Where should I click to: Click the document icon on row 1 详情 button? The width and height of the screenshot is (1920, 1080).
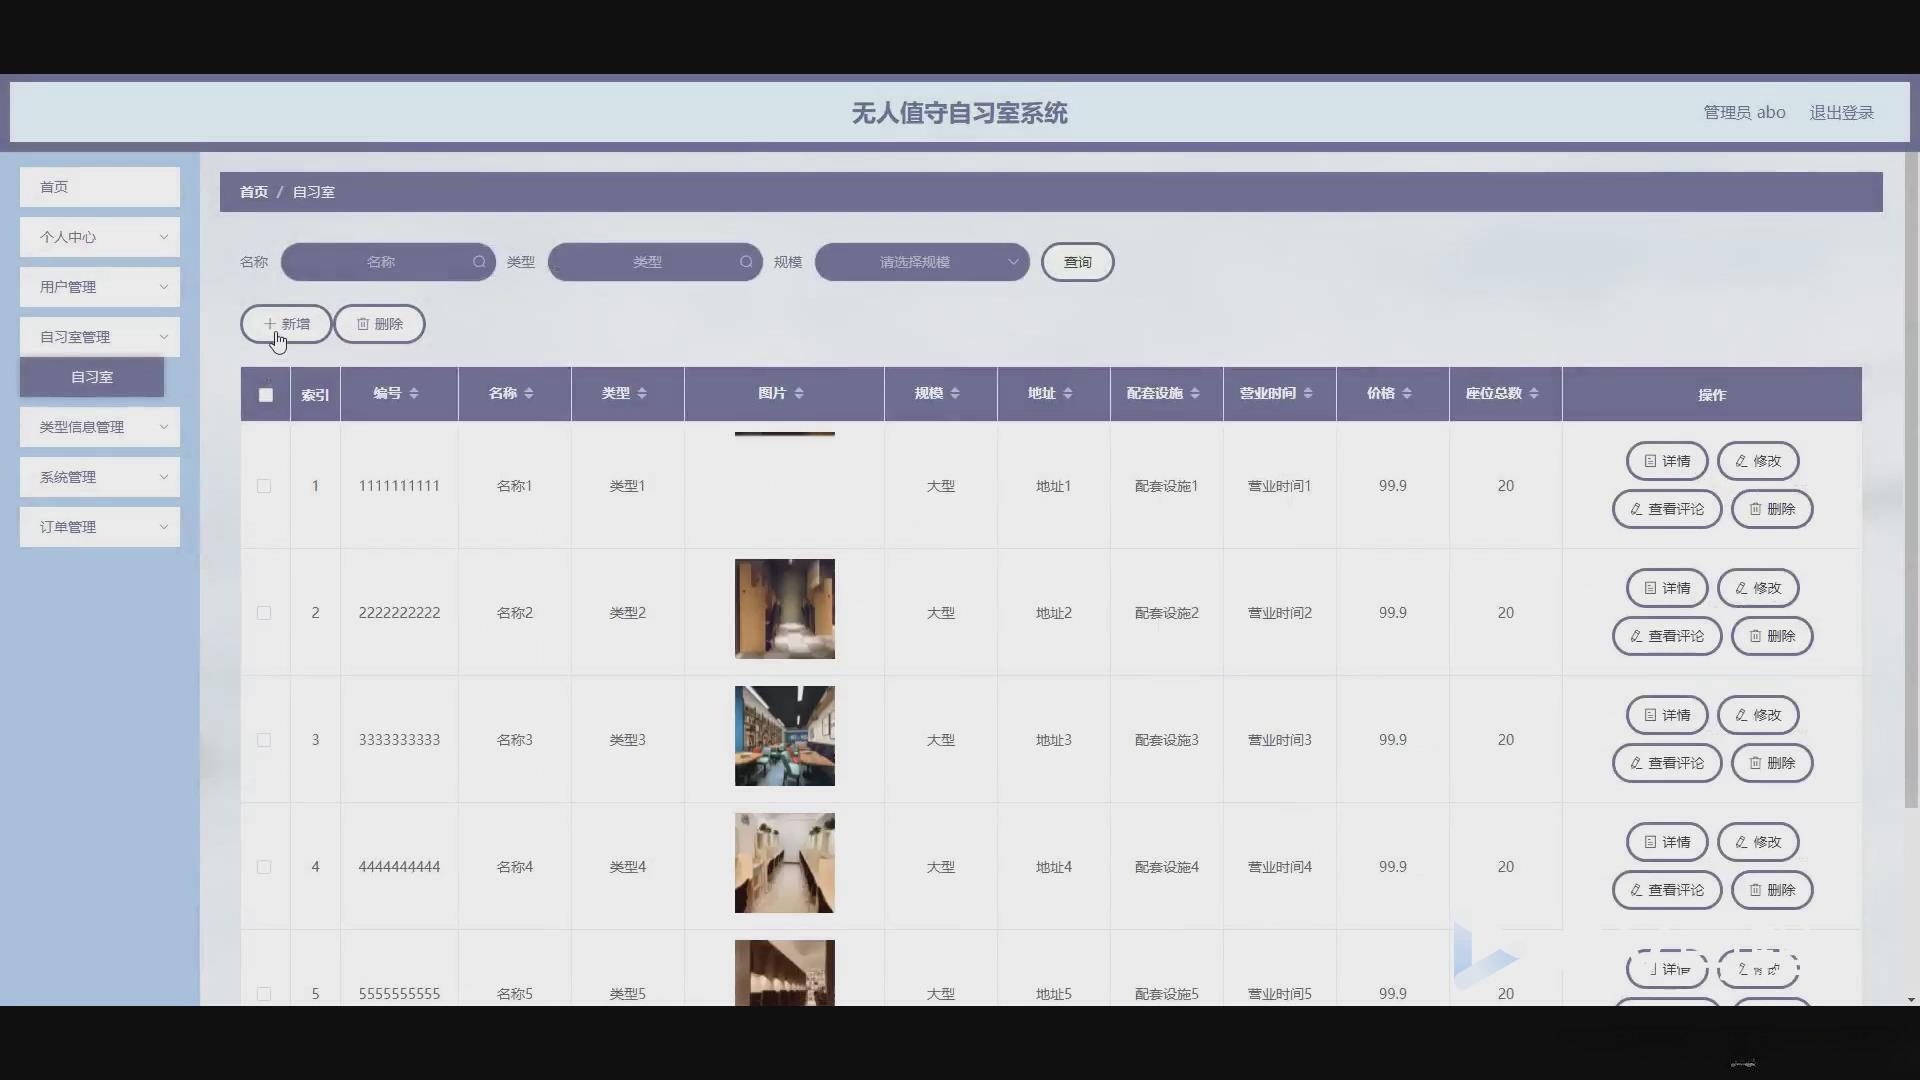pos(1649,461)
